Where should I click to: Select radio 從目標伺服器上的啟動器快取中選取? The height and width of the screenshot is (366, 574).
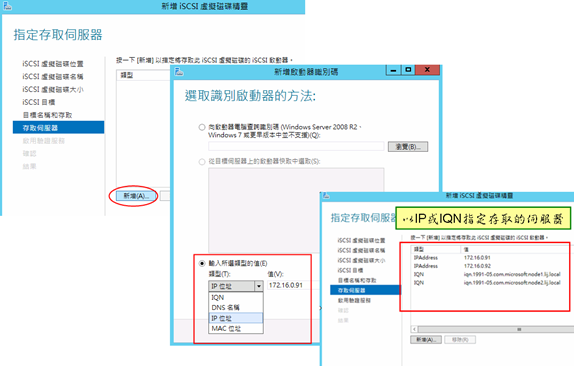pos(202,161)
